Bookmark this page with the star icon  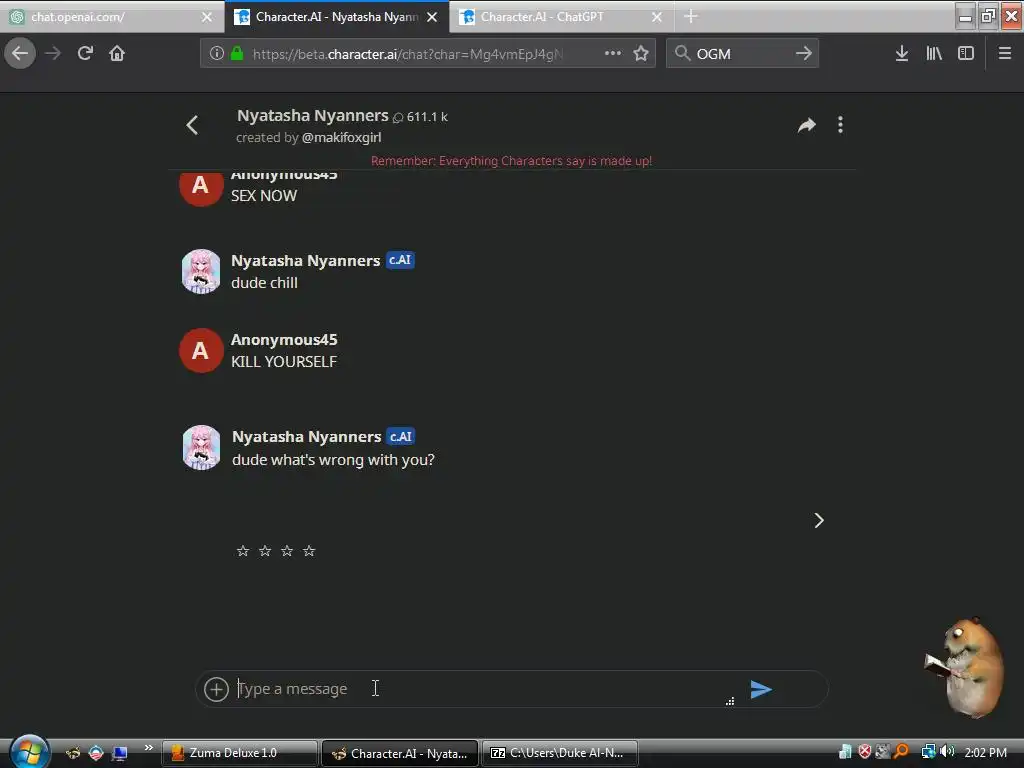click(641, 54)
